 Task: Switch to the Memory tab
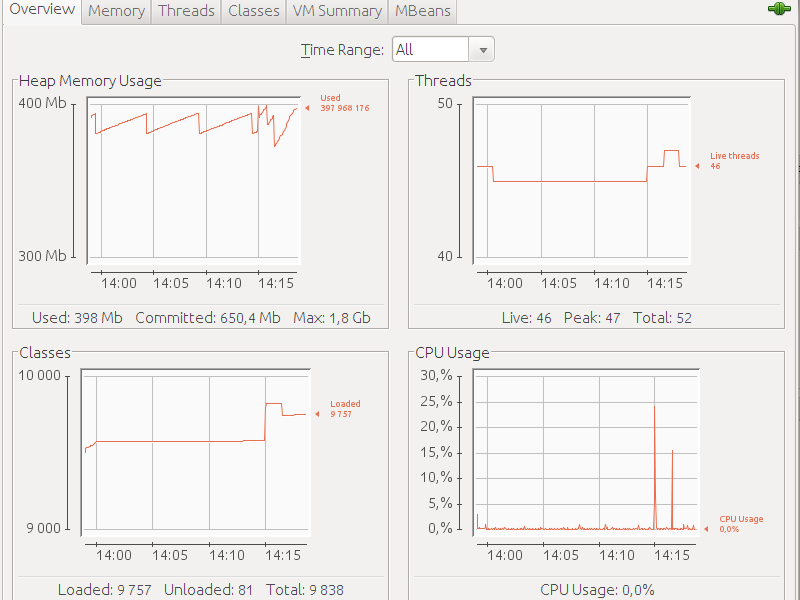[x=115, y=11]
